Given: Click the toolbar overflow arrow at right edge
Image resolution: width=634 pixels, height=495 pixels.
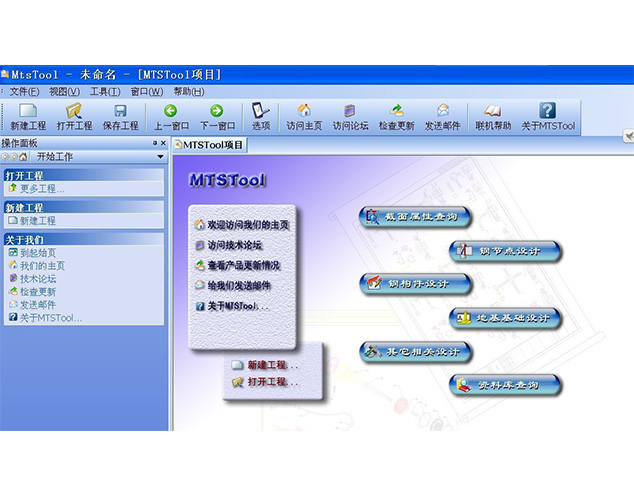Looking at the screenshot, I should [628, 136].
